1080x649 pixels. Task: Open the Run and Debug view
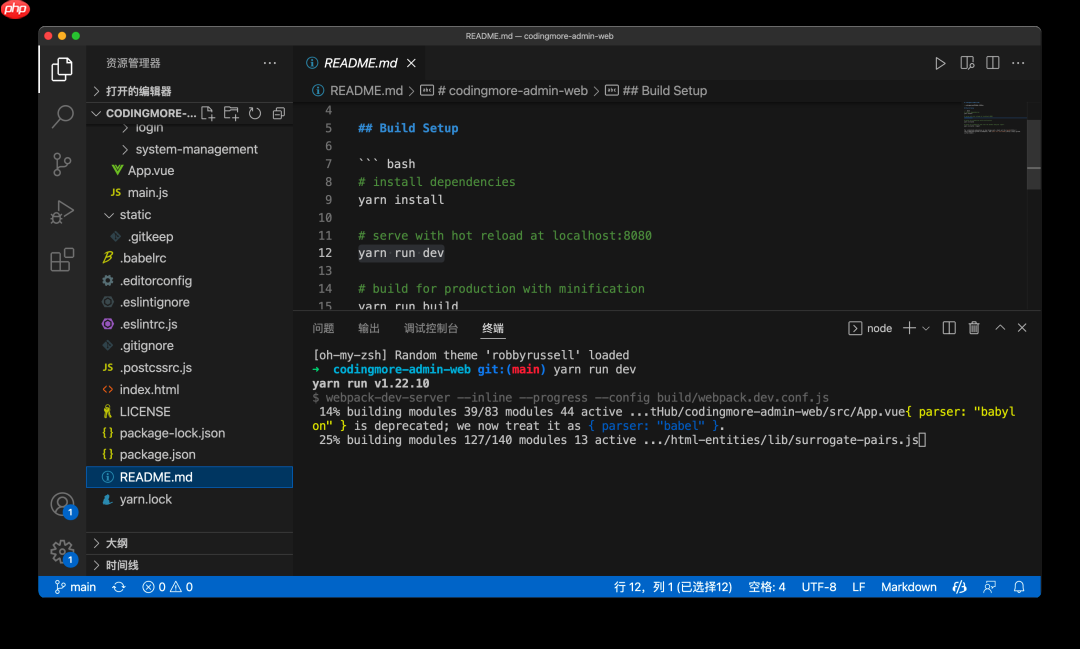62,212
